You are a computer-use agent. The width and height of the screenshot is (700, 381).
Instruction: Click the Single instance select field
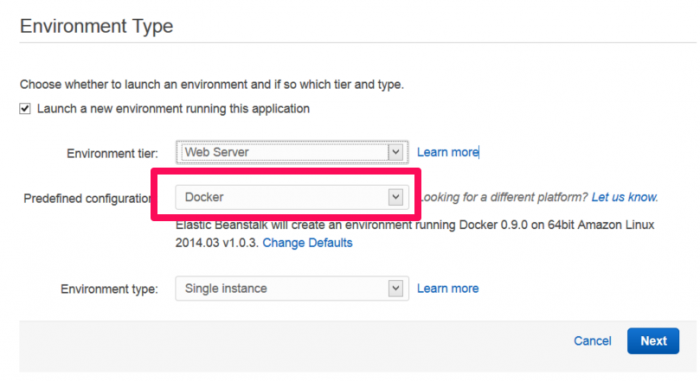292,289
